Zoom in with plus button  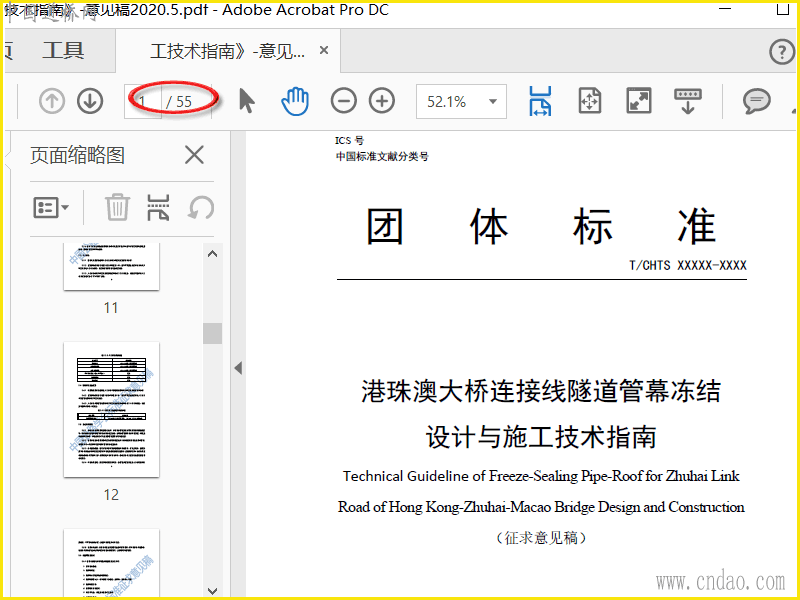click(x=382, y=101)
